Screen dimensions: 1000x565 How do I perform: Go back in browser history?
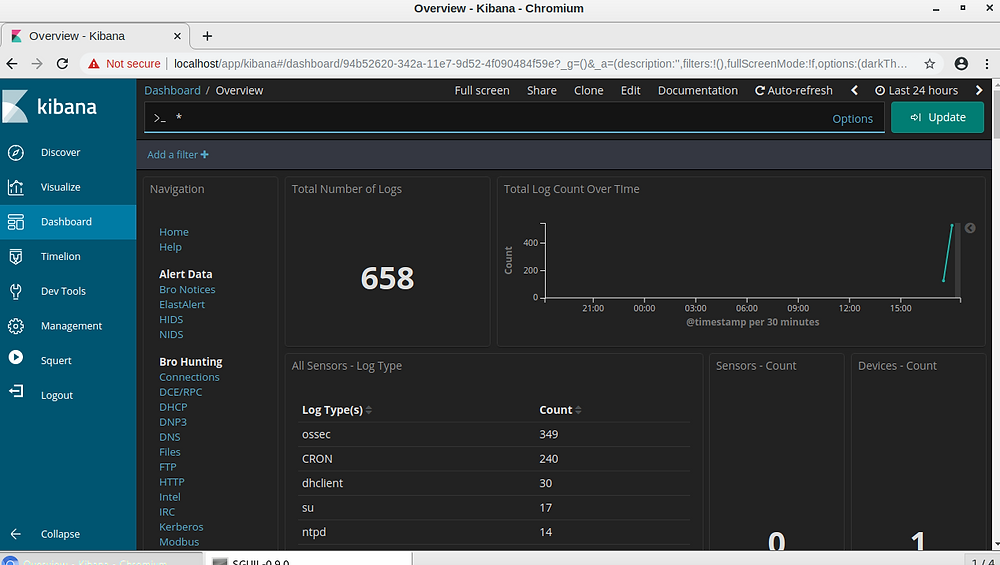coord(12,63)
